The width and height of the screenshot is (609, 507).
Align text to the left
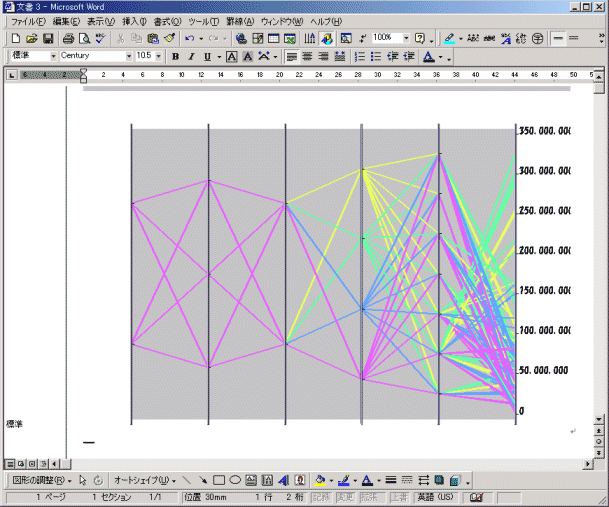coord(291,57)
